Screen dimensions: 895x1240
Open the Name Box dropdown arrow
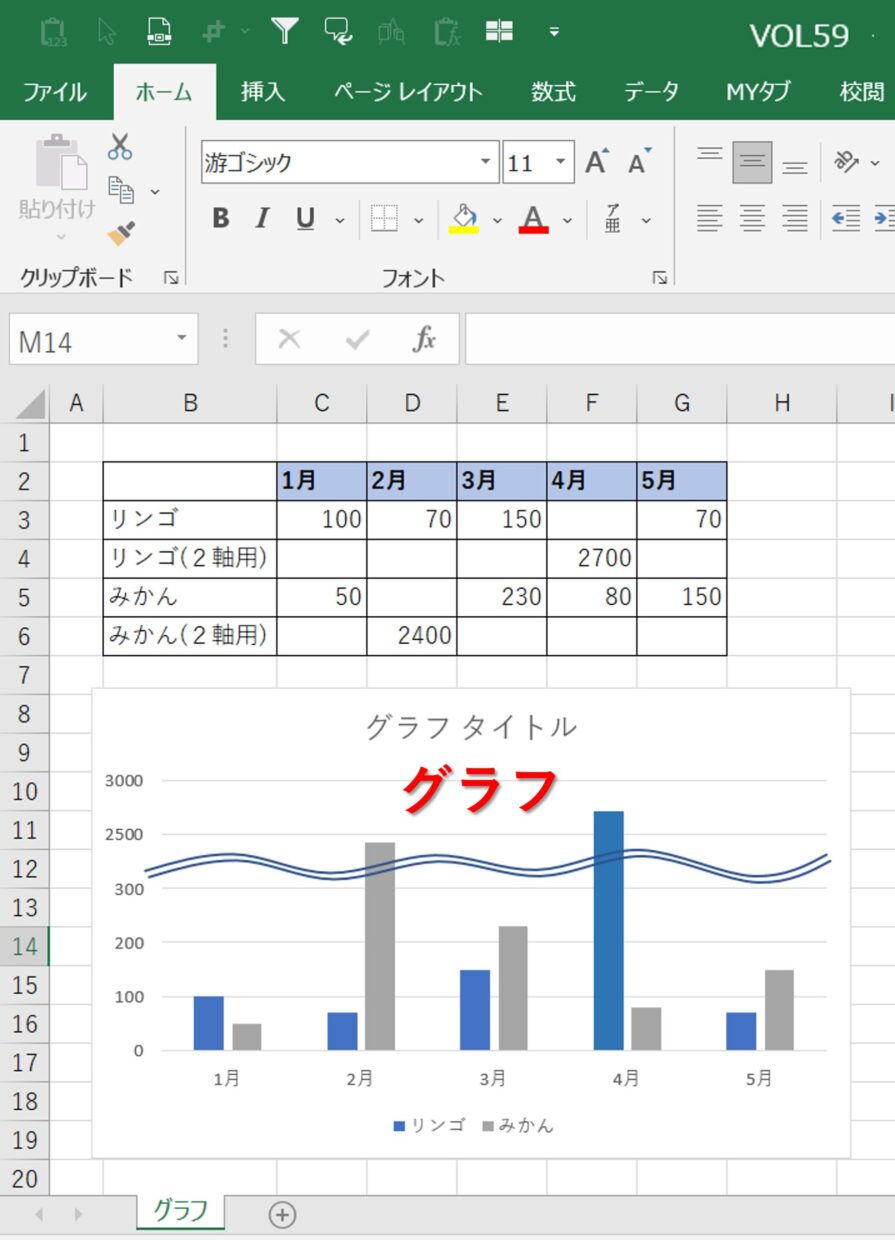click(181, 338)
